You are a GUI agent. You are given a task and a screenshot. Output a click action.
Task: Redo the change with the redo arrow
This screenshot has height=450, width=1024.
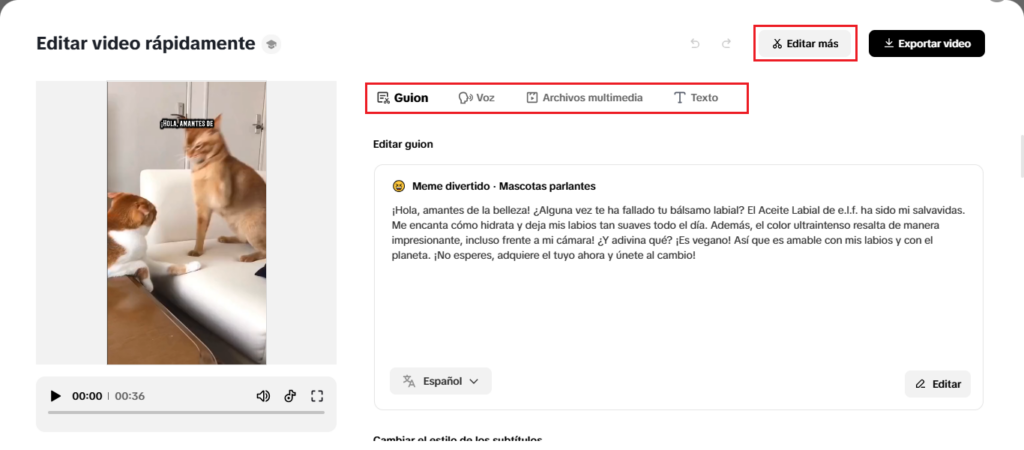[727, 44]
